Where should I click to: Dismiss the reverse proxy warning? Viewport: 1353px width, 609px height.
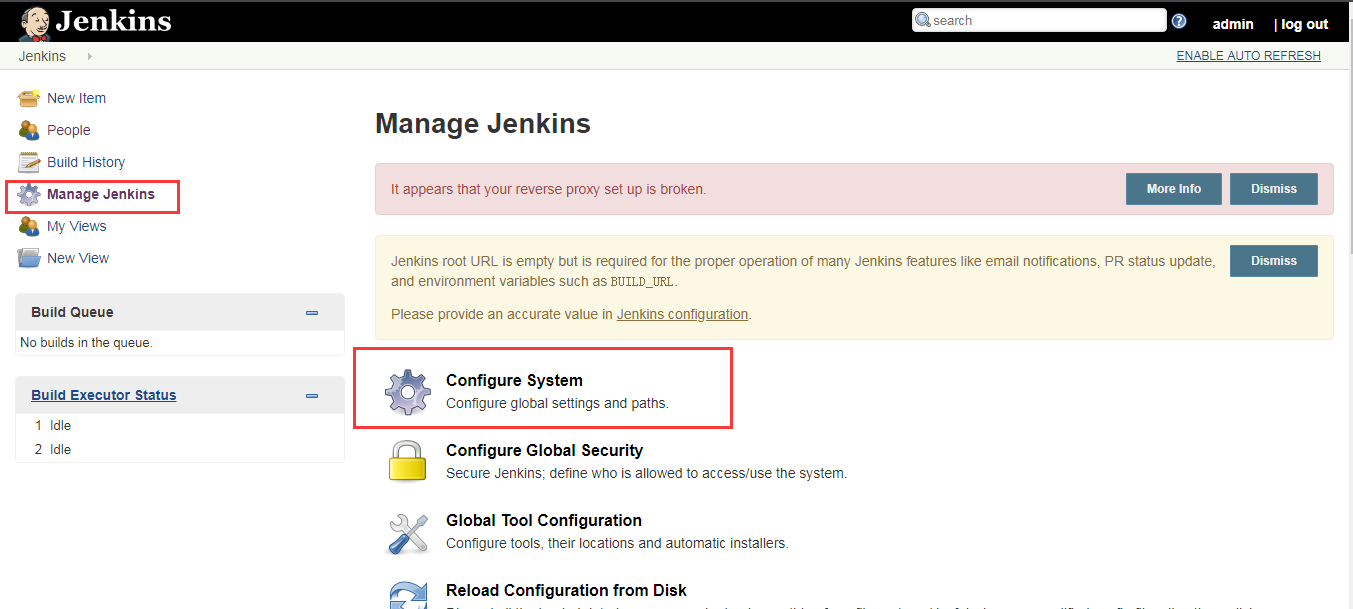click(x=1274, y=189)
